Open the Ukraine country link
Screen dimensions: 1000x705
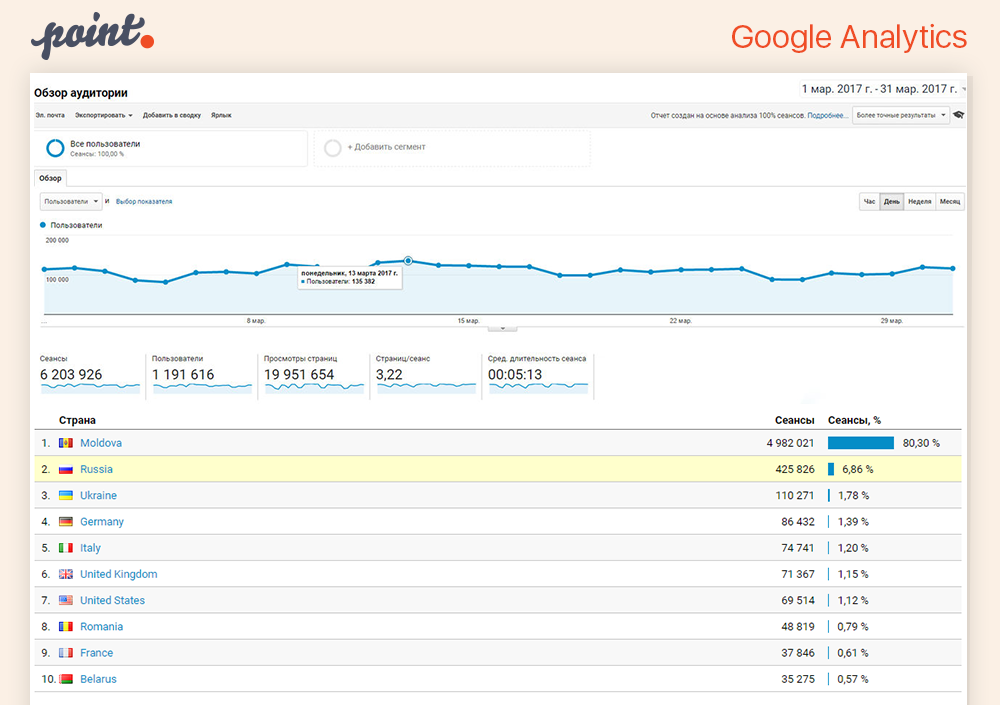click(98, 495)
